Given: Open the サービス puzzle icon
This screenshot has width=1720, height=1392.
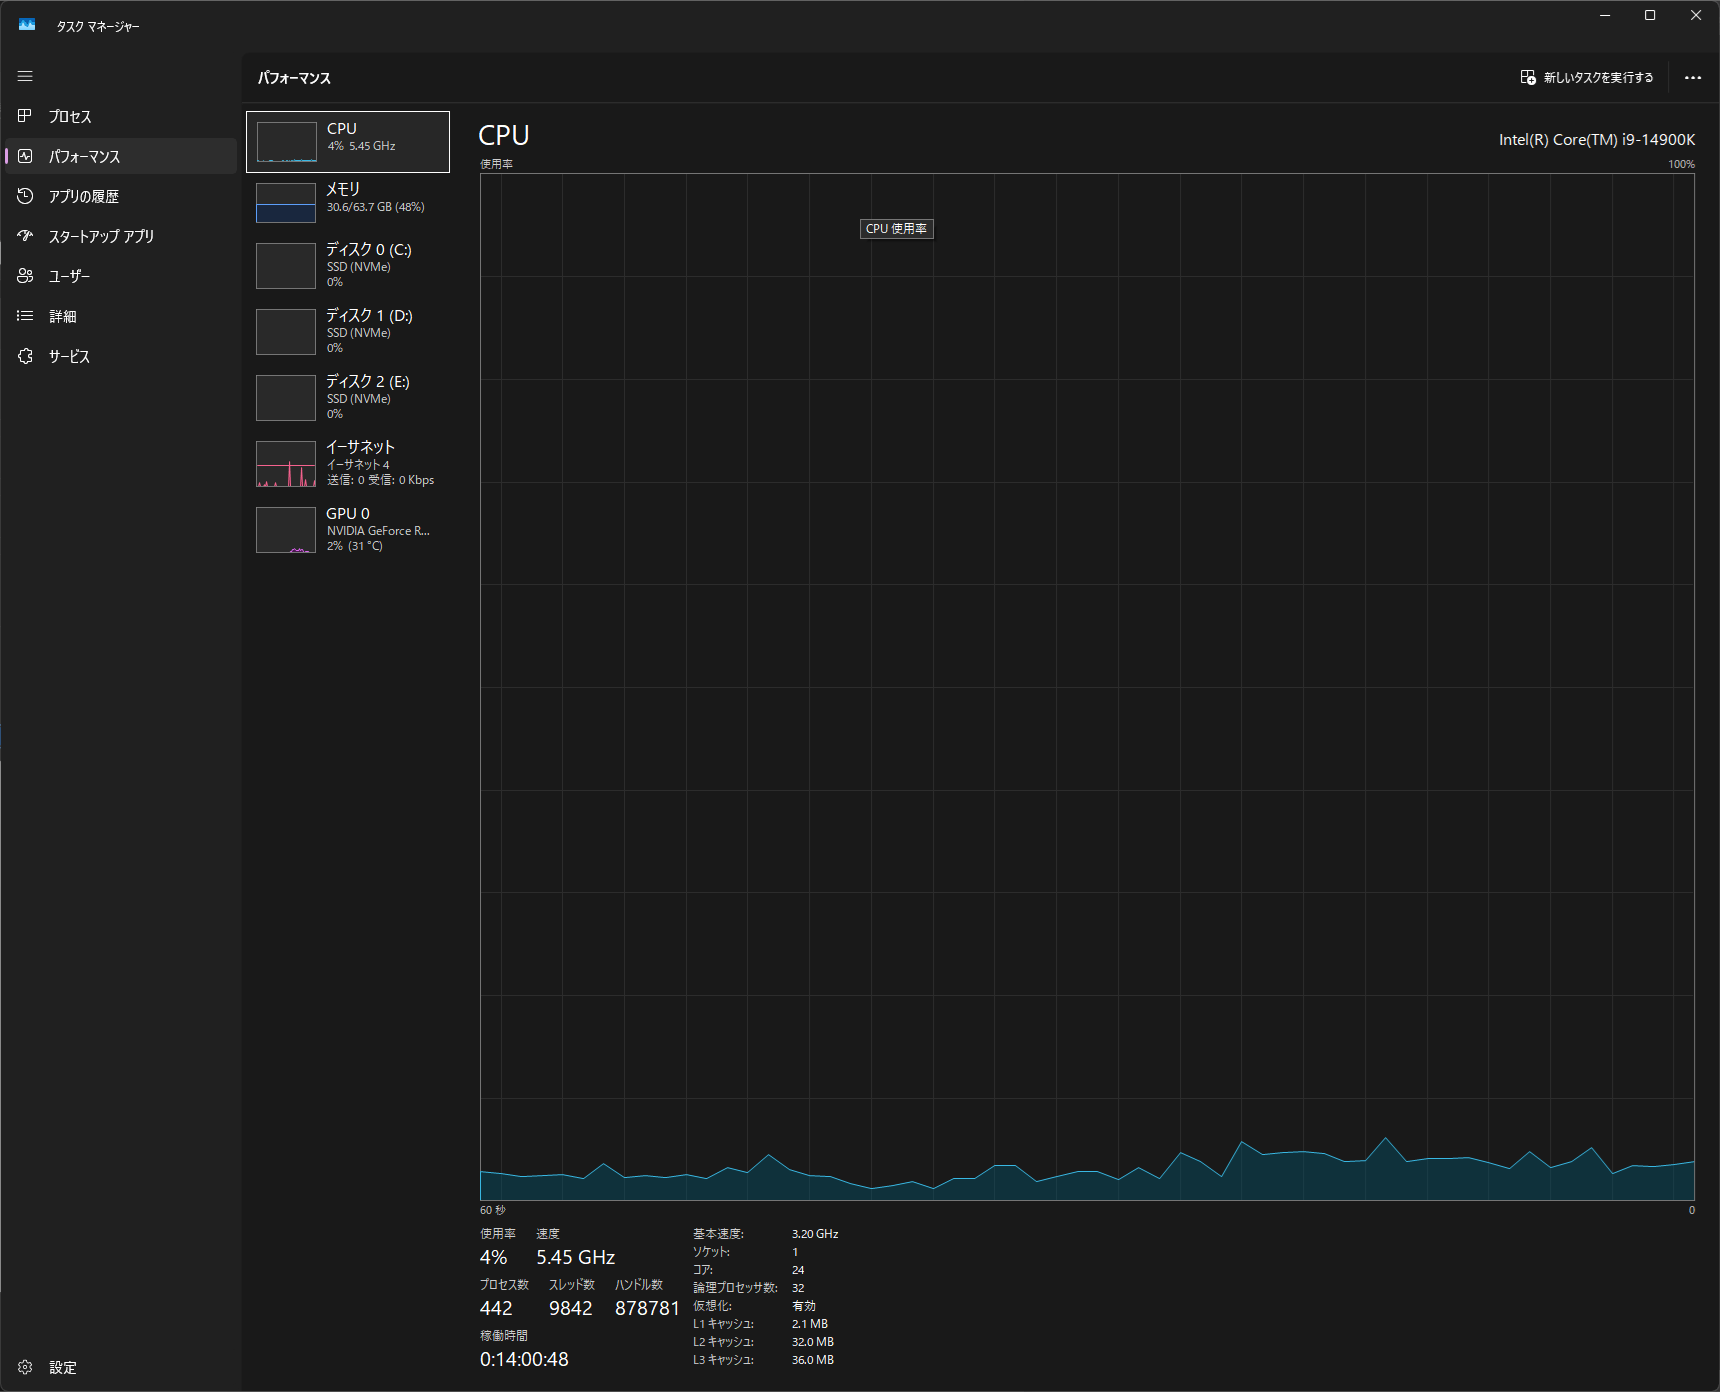Looking at the screenshot, I should point(25,356).
